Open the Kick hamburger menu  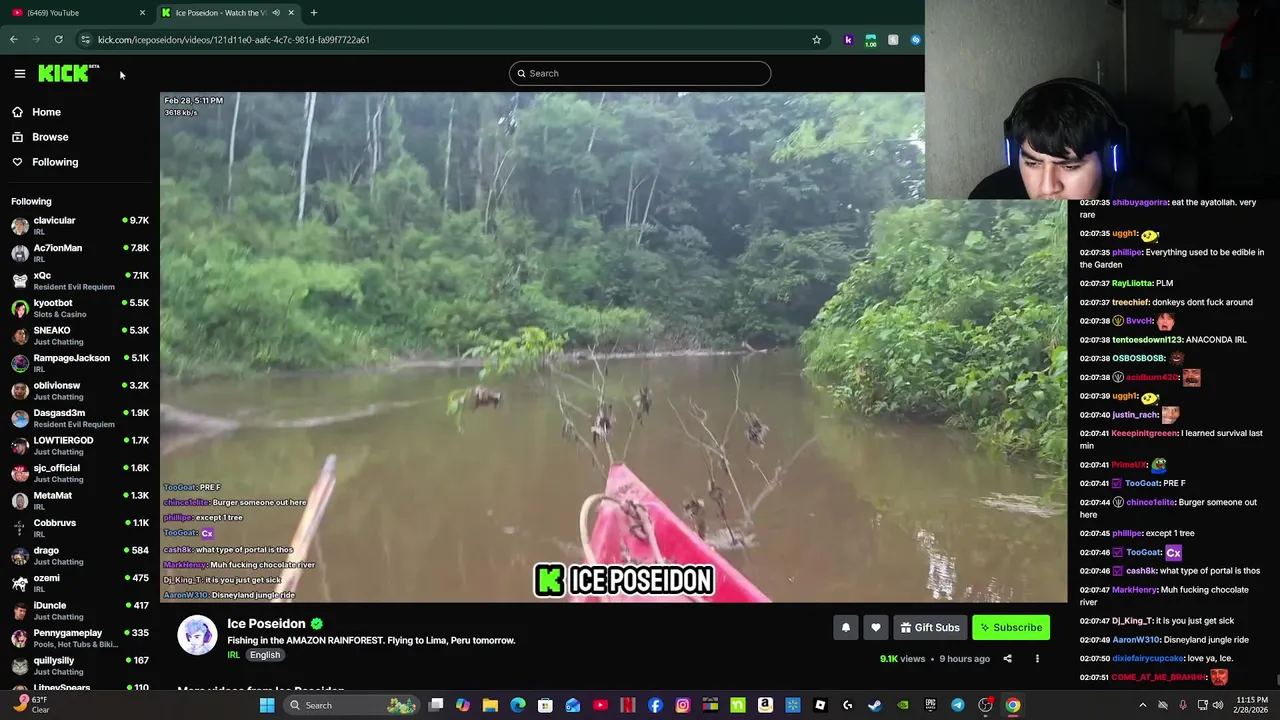[x=19, y=73]
